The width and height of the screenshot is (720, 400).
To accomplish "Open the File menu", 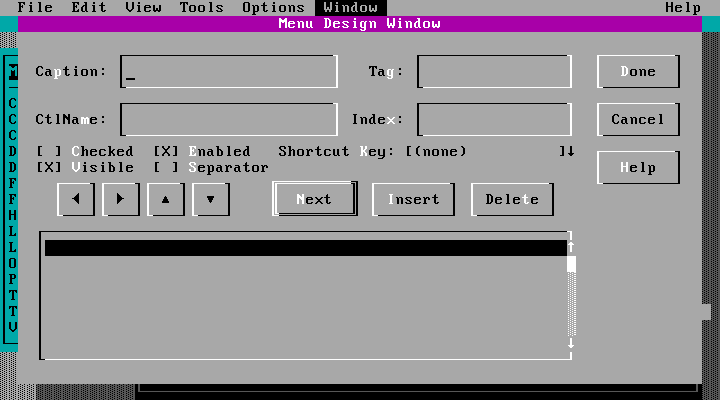I will coord(35,7).
